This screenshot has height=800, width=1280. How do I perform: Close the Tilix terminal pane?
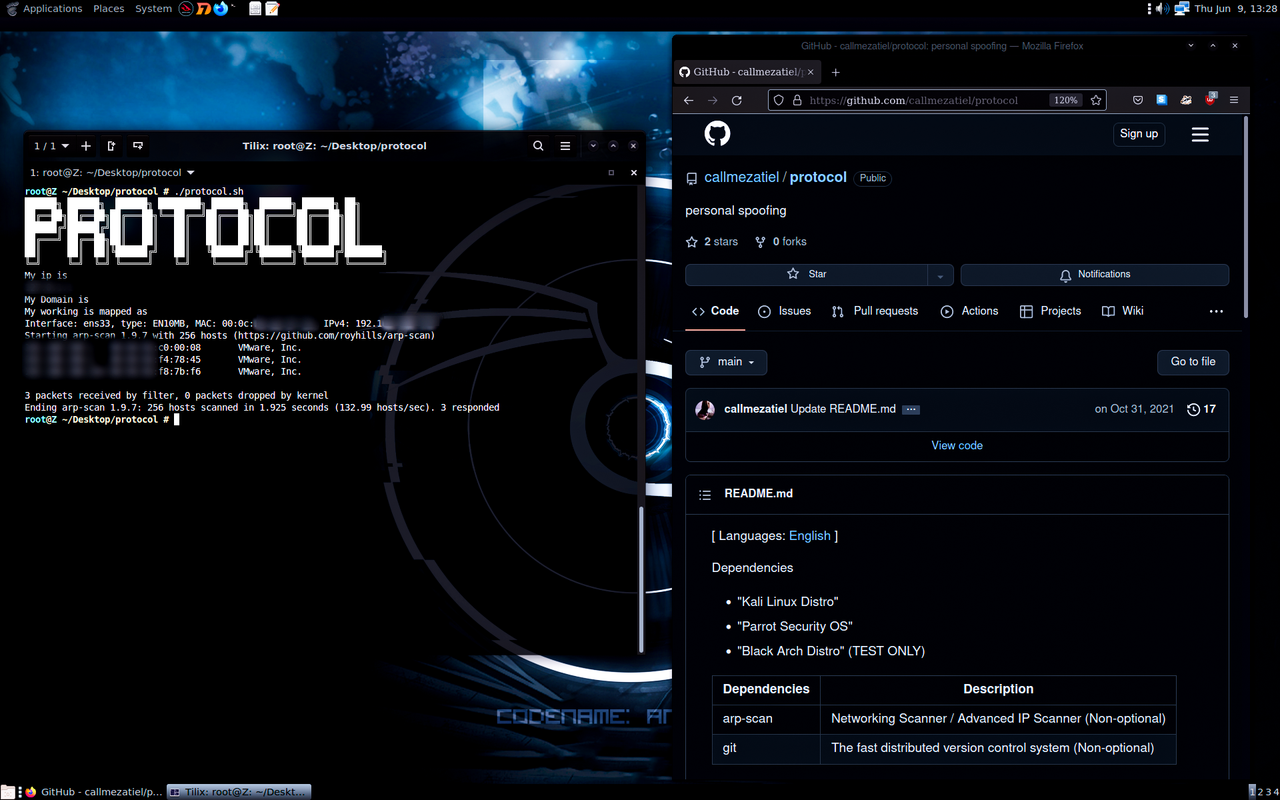(x=633, y=172)
